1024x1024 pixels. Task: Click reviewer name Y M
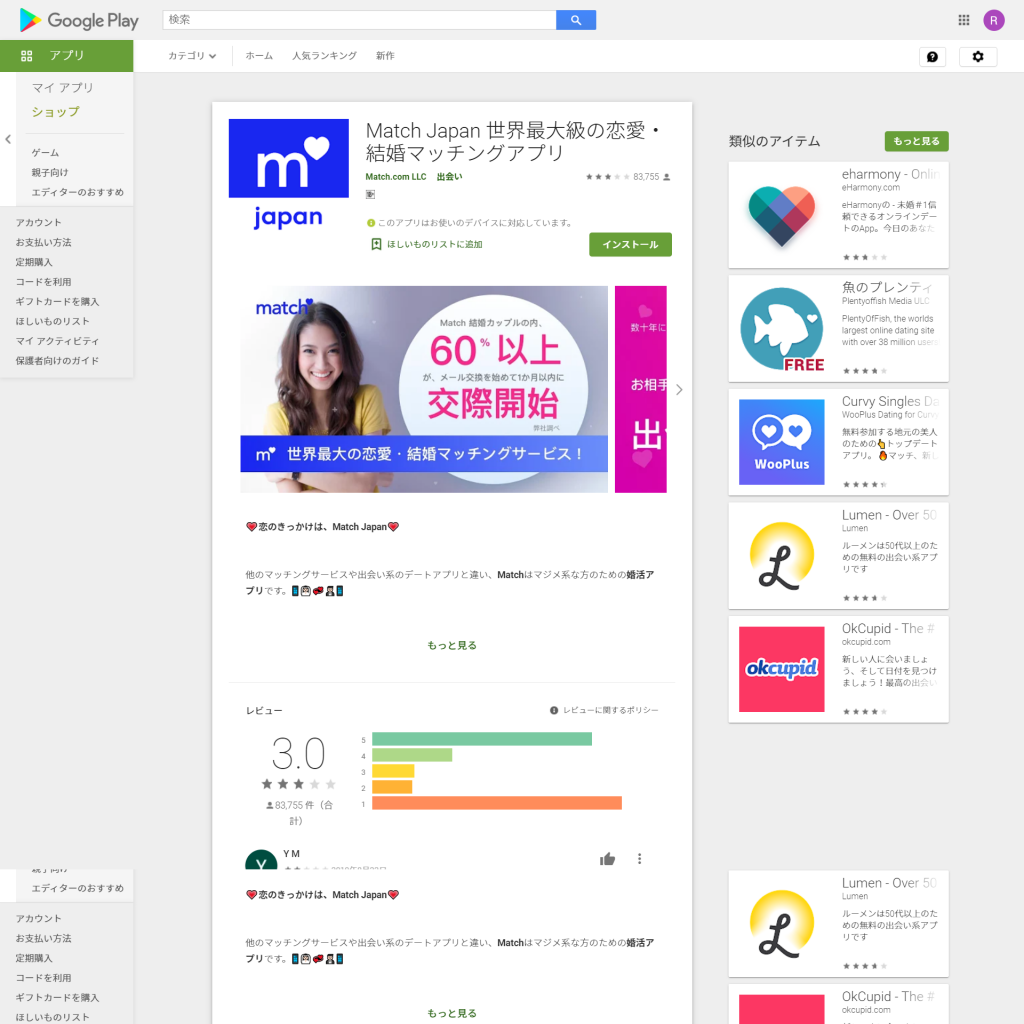pos(291,854)
